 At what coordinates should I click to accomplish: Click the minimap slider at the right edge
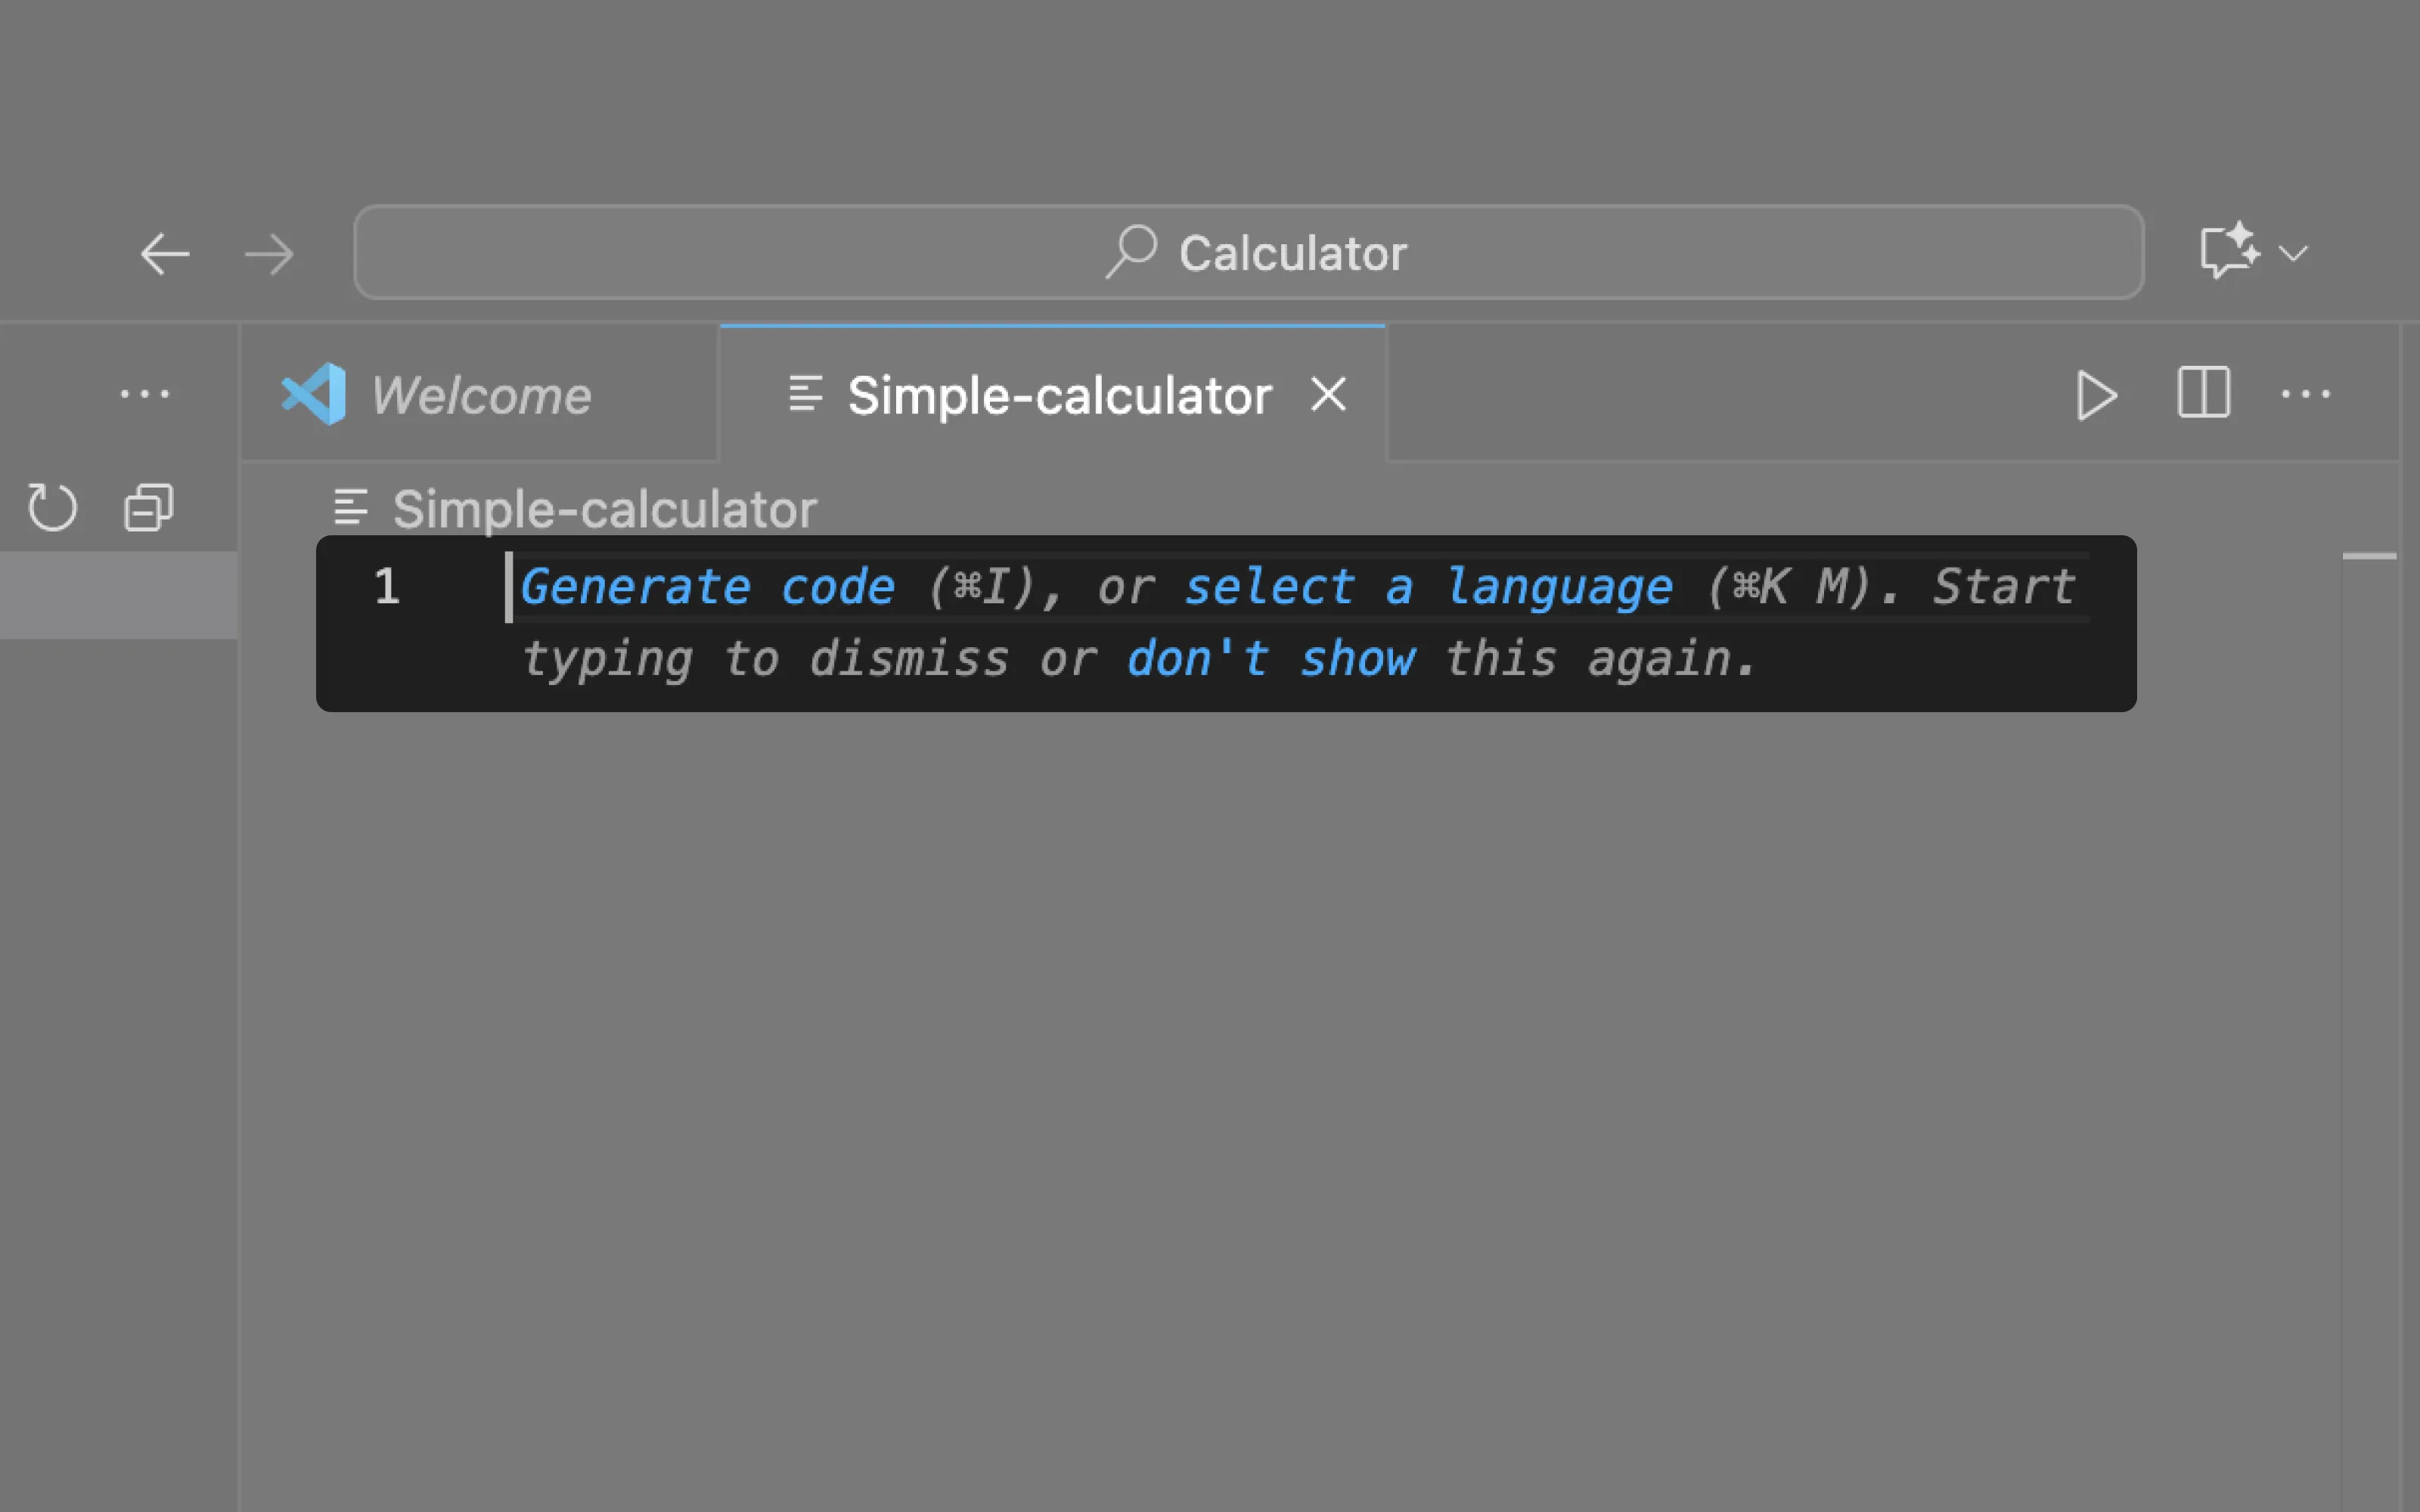coord(2369,556)
